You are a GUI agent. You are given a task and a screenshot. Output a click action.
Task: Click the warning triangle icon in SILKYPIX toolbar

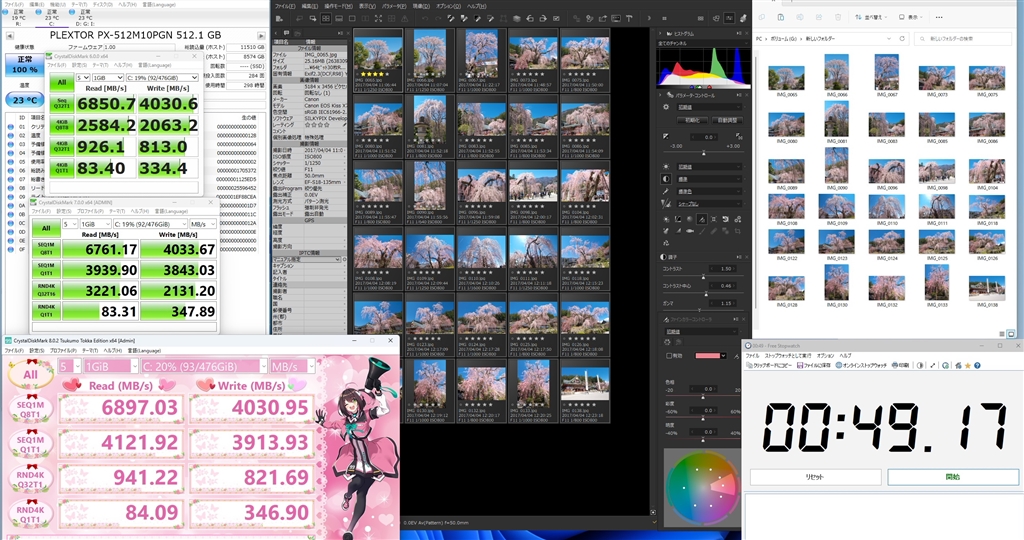pos(404,18)
